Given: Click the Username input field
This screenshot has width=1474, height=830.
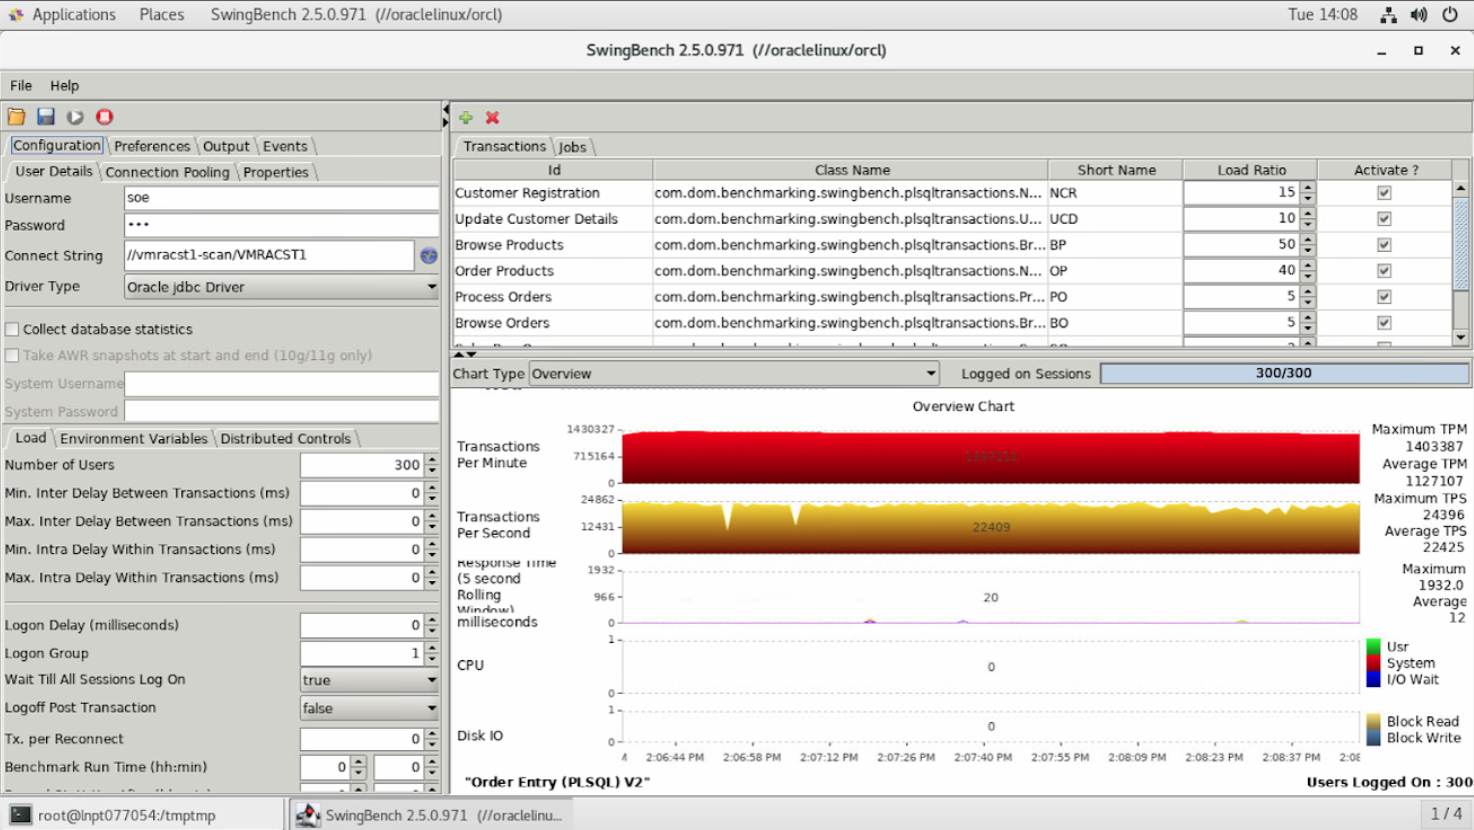Looking at the screenshot, I should click(x=281, y=198).
